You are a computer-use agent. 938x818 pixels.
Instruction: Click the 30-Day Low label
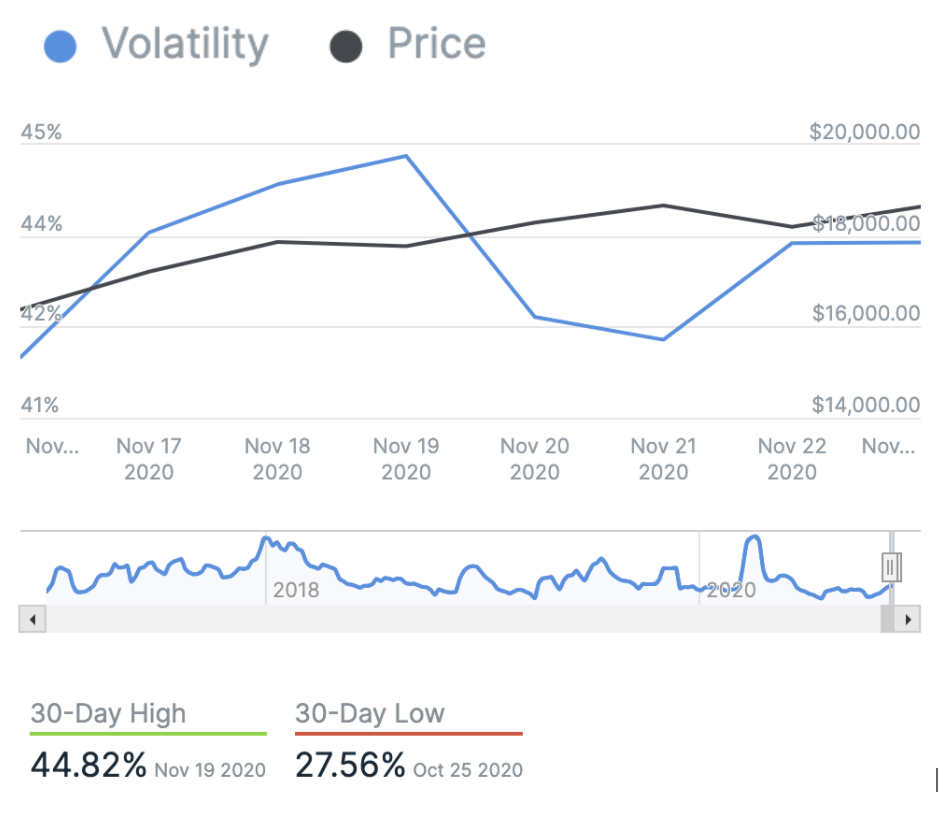click(x=370, y=713)
